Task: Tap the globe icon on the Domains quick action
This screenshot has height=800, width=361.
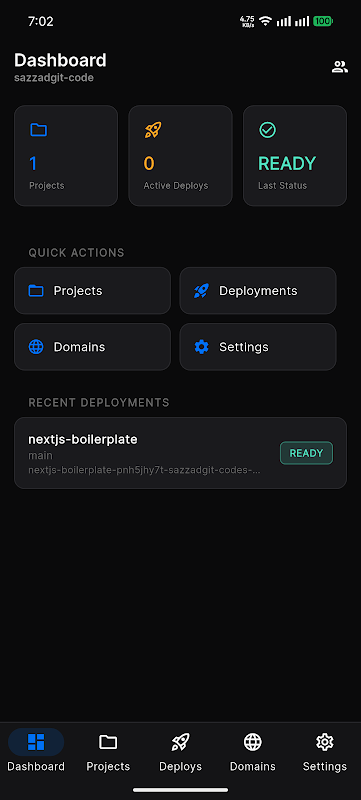Action: pos(36,347)
